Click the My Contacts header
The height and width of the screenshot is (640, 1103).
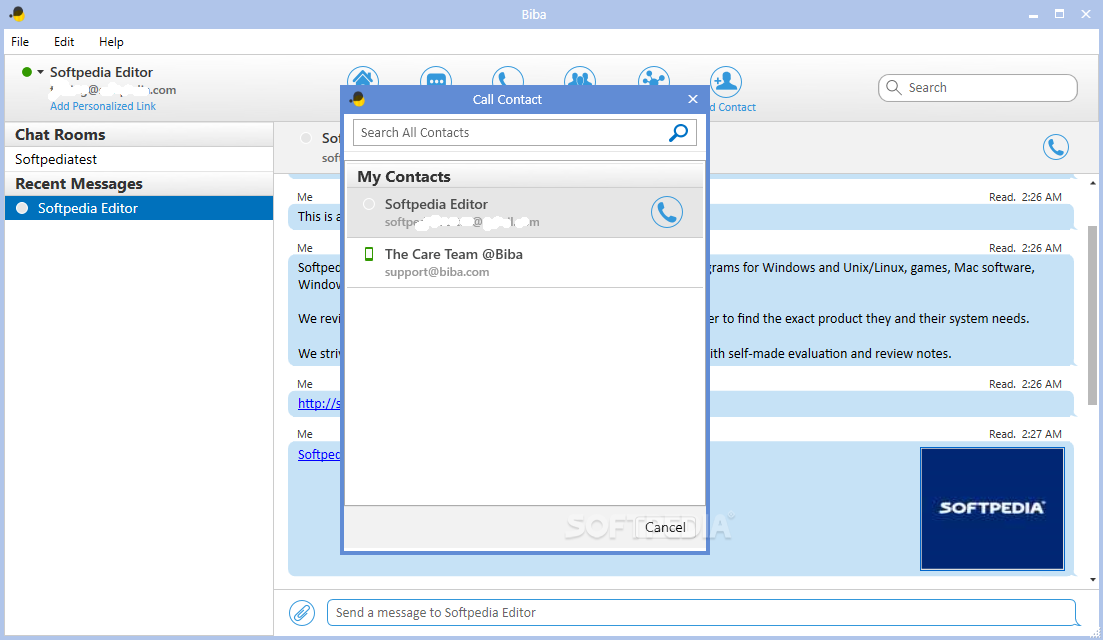[x=525, y=176]
